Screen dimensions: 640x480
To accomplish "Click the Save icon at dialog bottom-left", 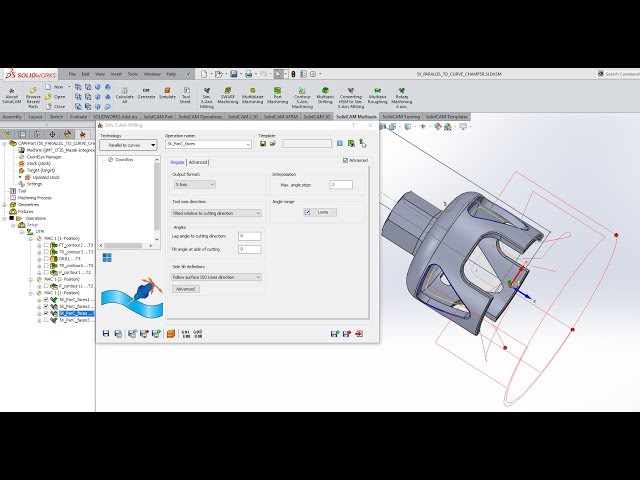I will pos(106,334).
